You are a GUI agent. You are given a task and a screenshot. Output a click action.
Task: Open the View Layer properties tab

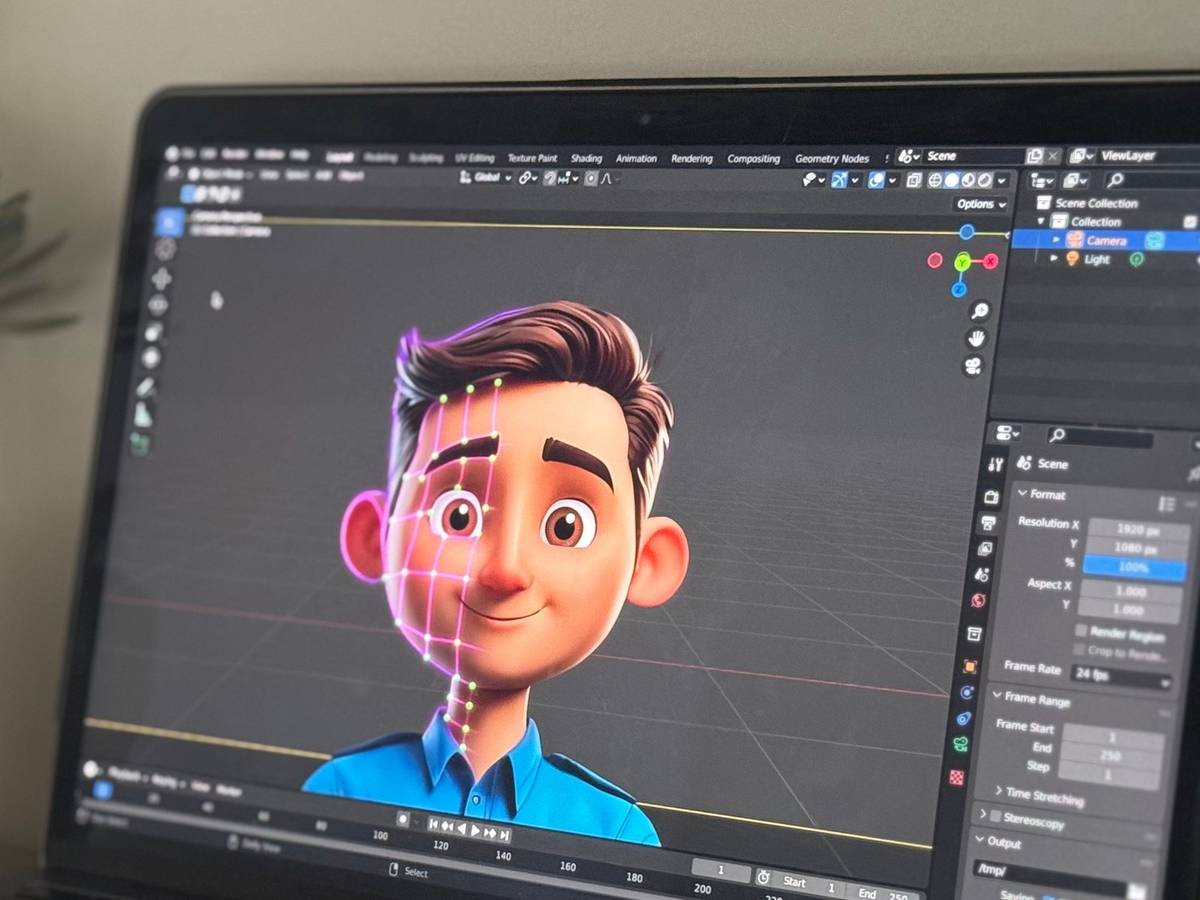[985, 548]
